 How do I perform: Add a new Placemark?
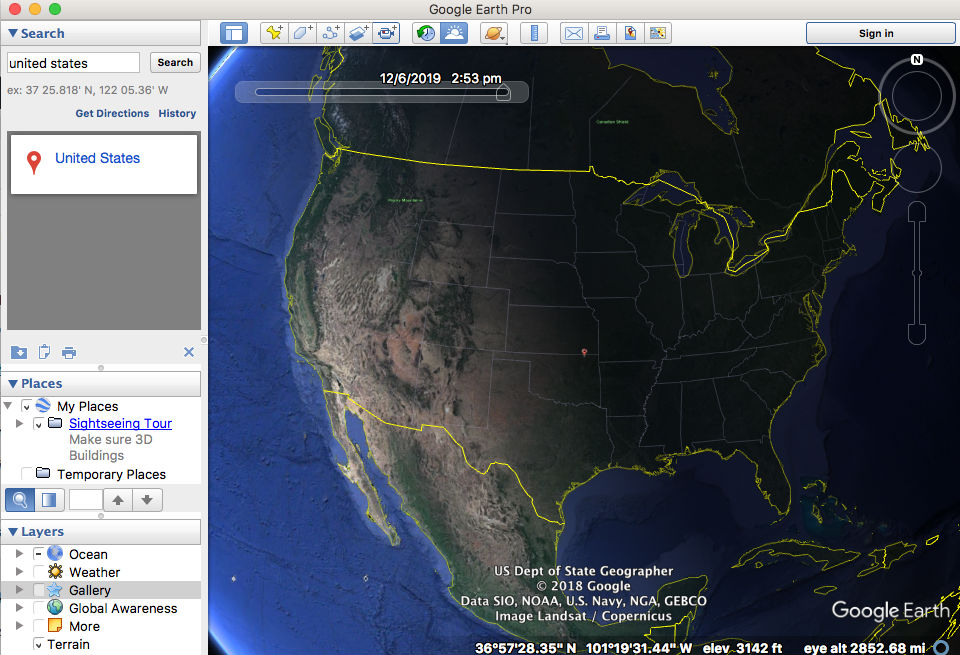tap(273, 33)
